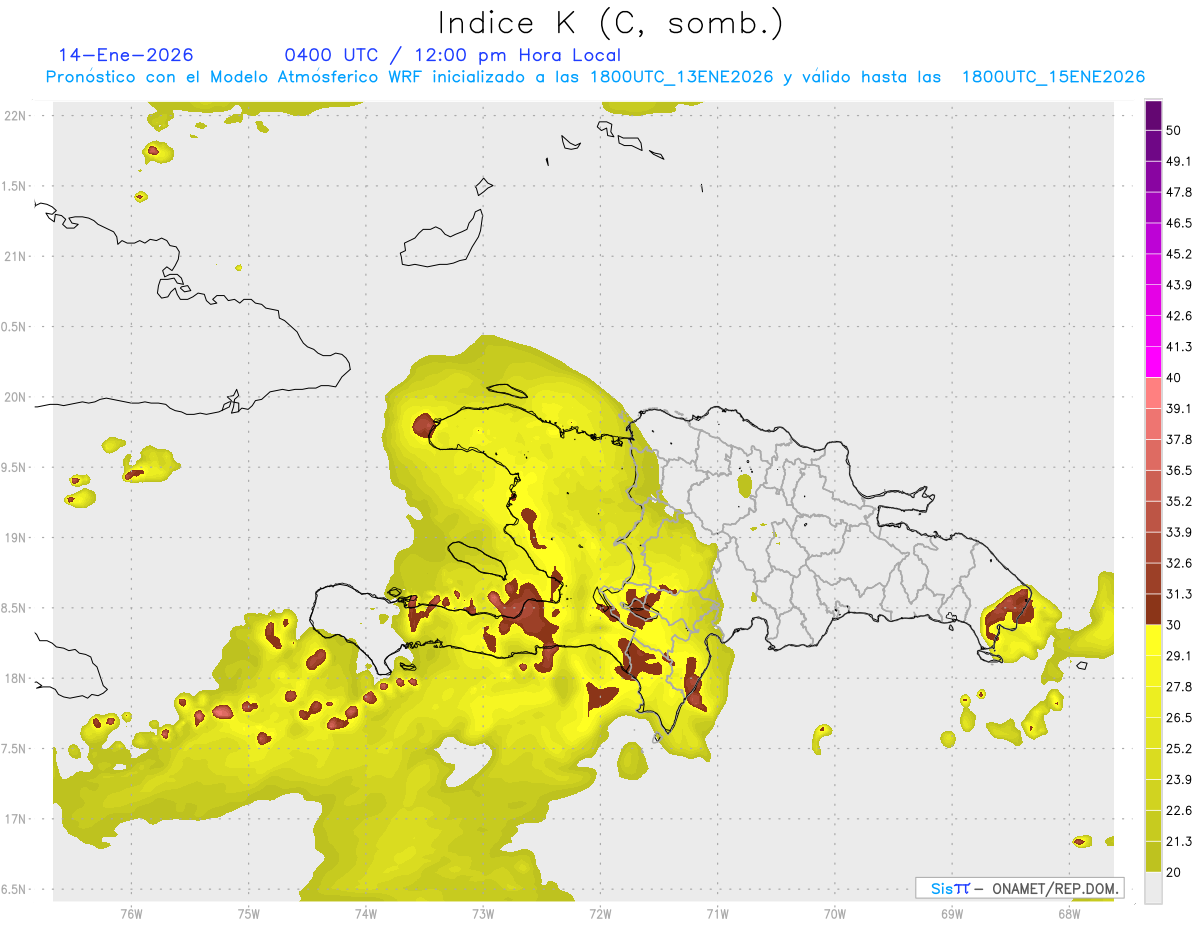Select the date label "14-Ene-2026"
The image size is (1200, 927).
[126, 55]
